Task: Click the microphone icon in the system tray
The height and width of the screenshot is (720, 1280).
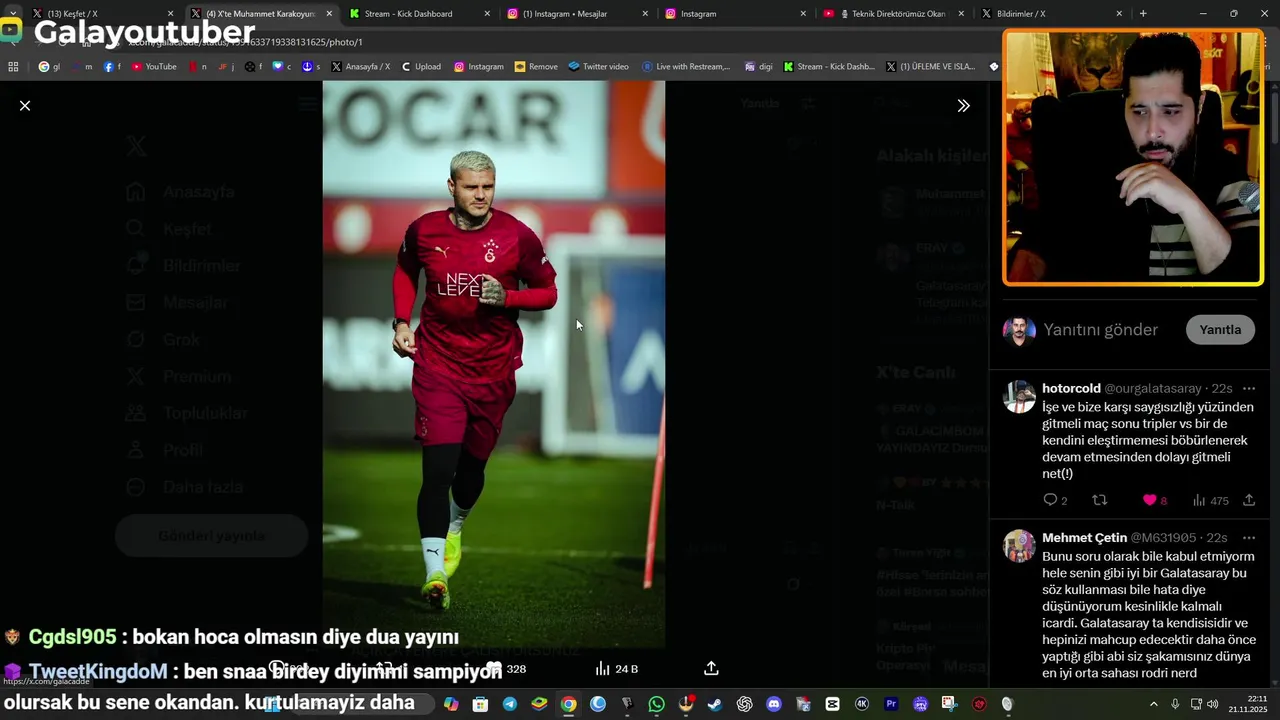Action: click(x=1176, y=704)
